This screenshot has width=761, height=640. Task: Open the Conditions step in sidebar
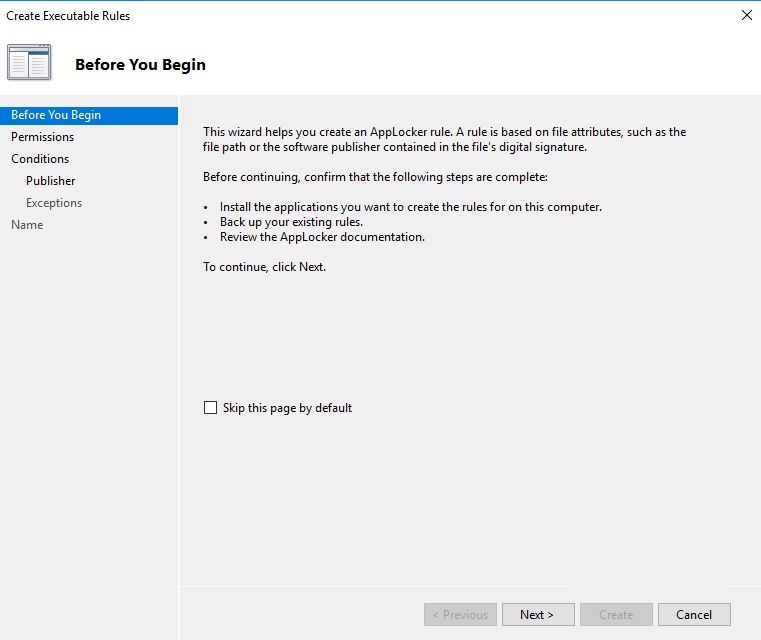[40, 159]
